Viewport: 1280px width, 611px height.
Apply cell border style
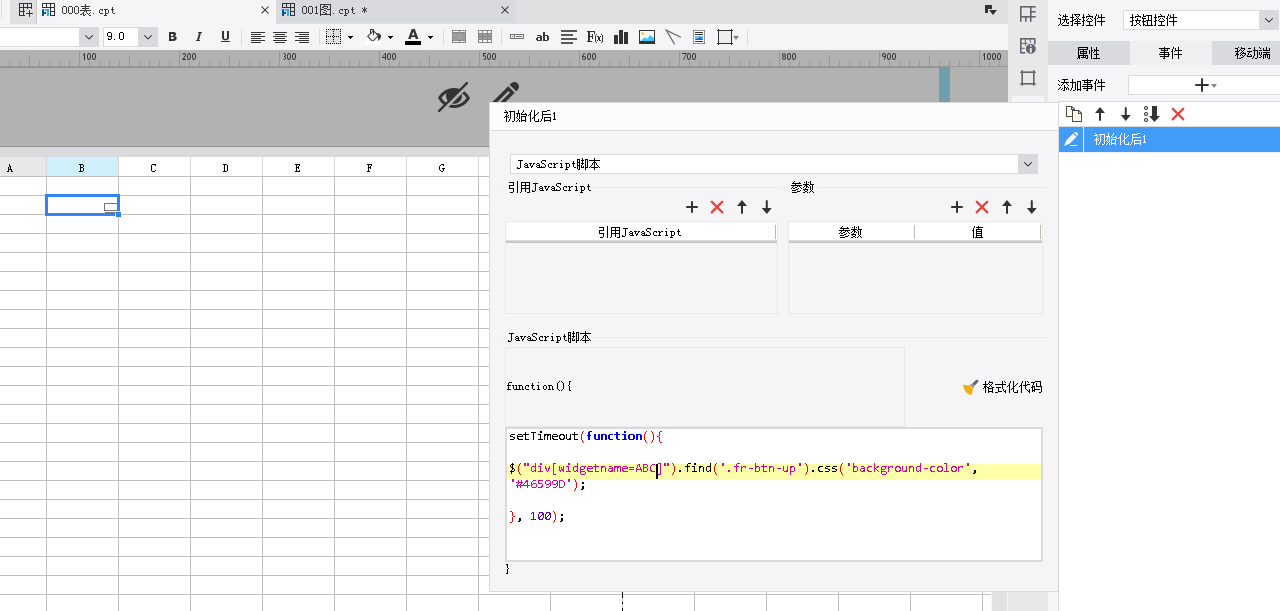(x=334, y=37)
